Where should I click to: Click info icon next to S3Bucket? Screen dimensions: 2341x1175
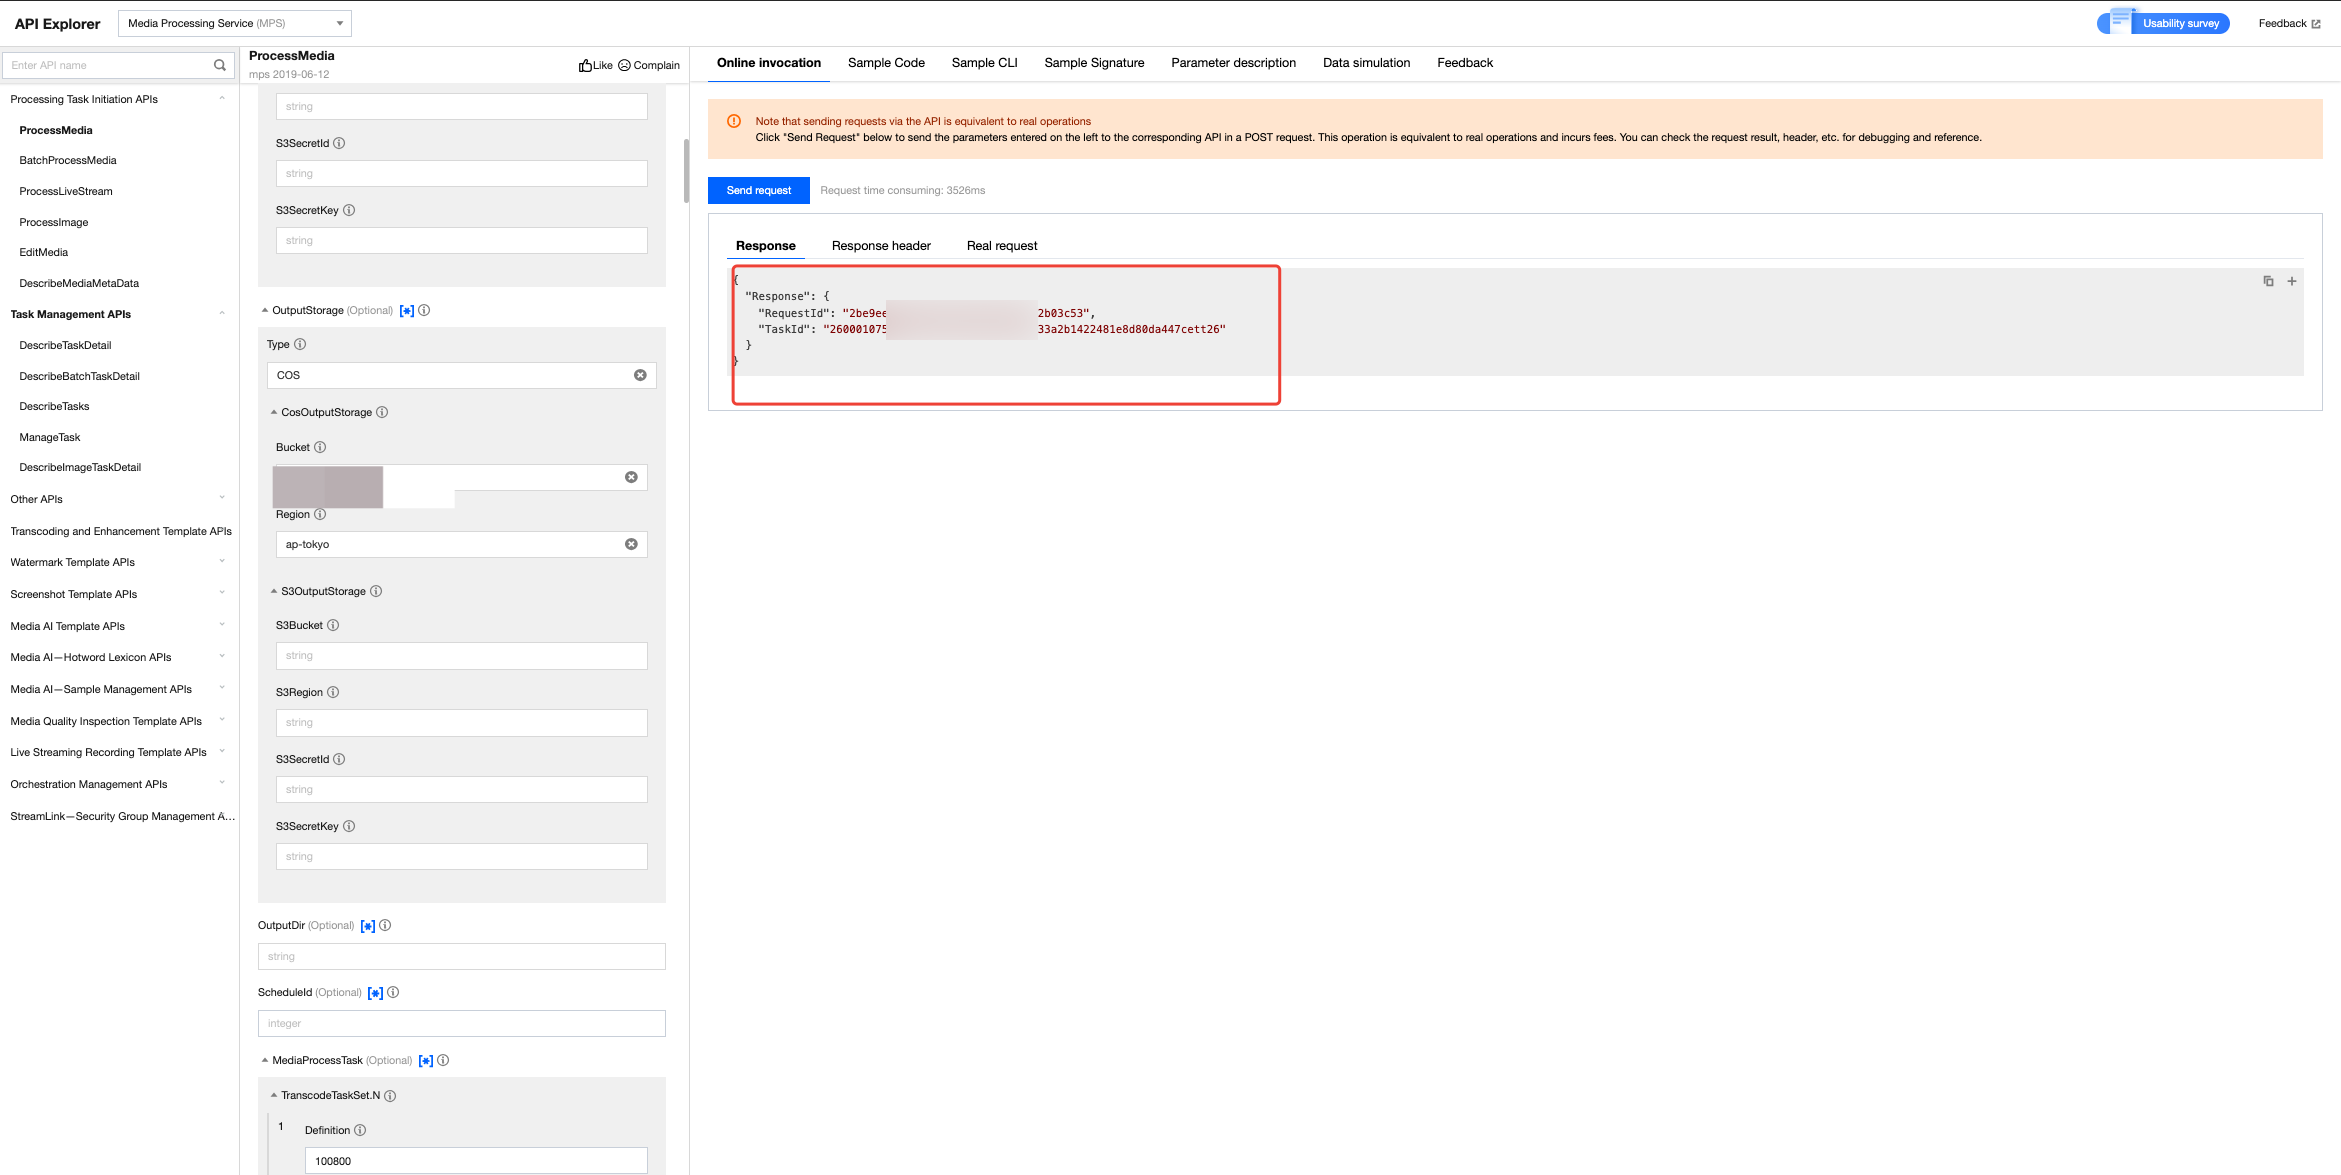(x=333, y=626)
